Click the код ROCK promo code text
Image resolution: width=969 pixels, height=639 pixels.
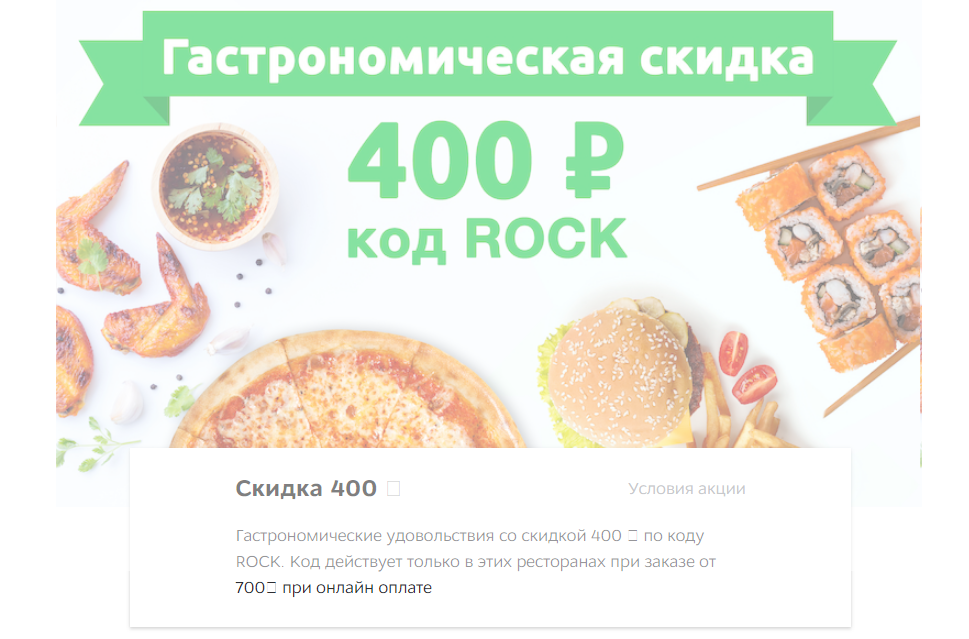point(487,239)
